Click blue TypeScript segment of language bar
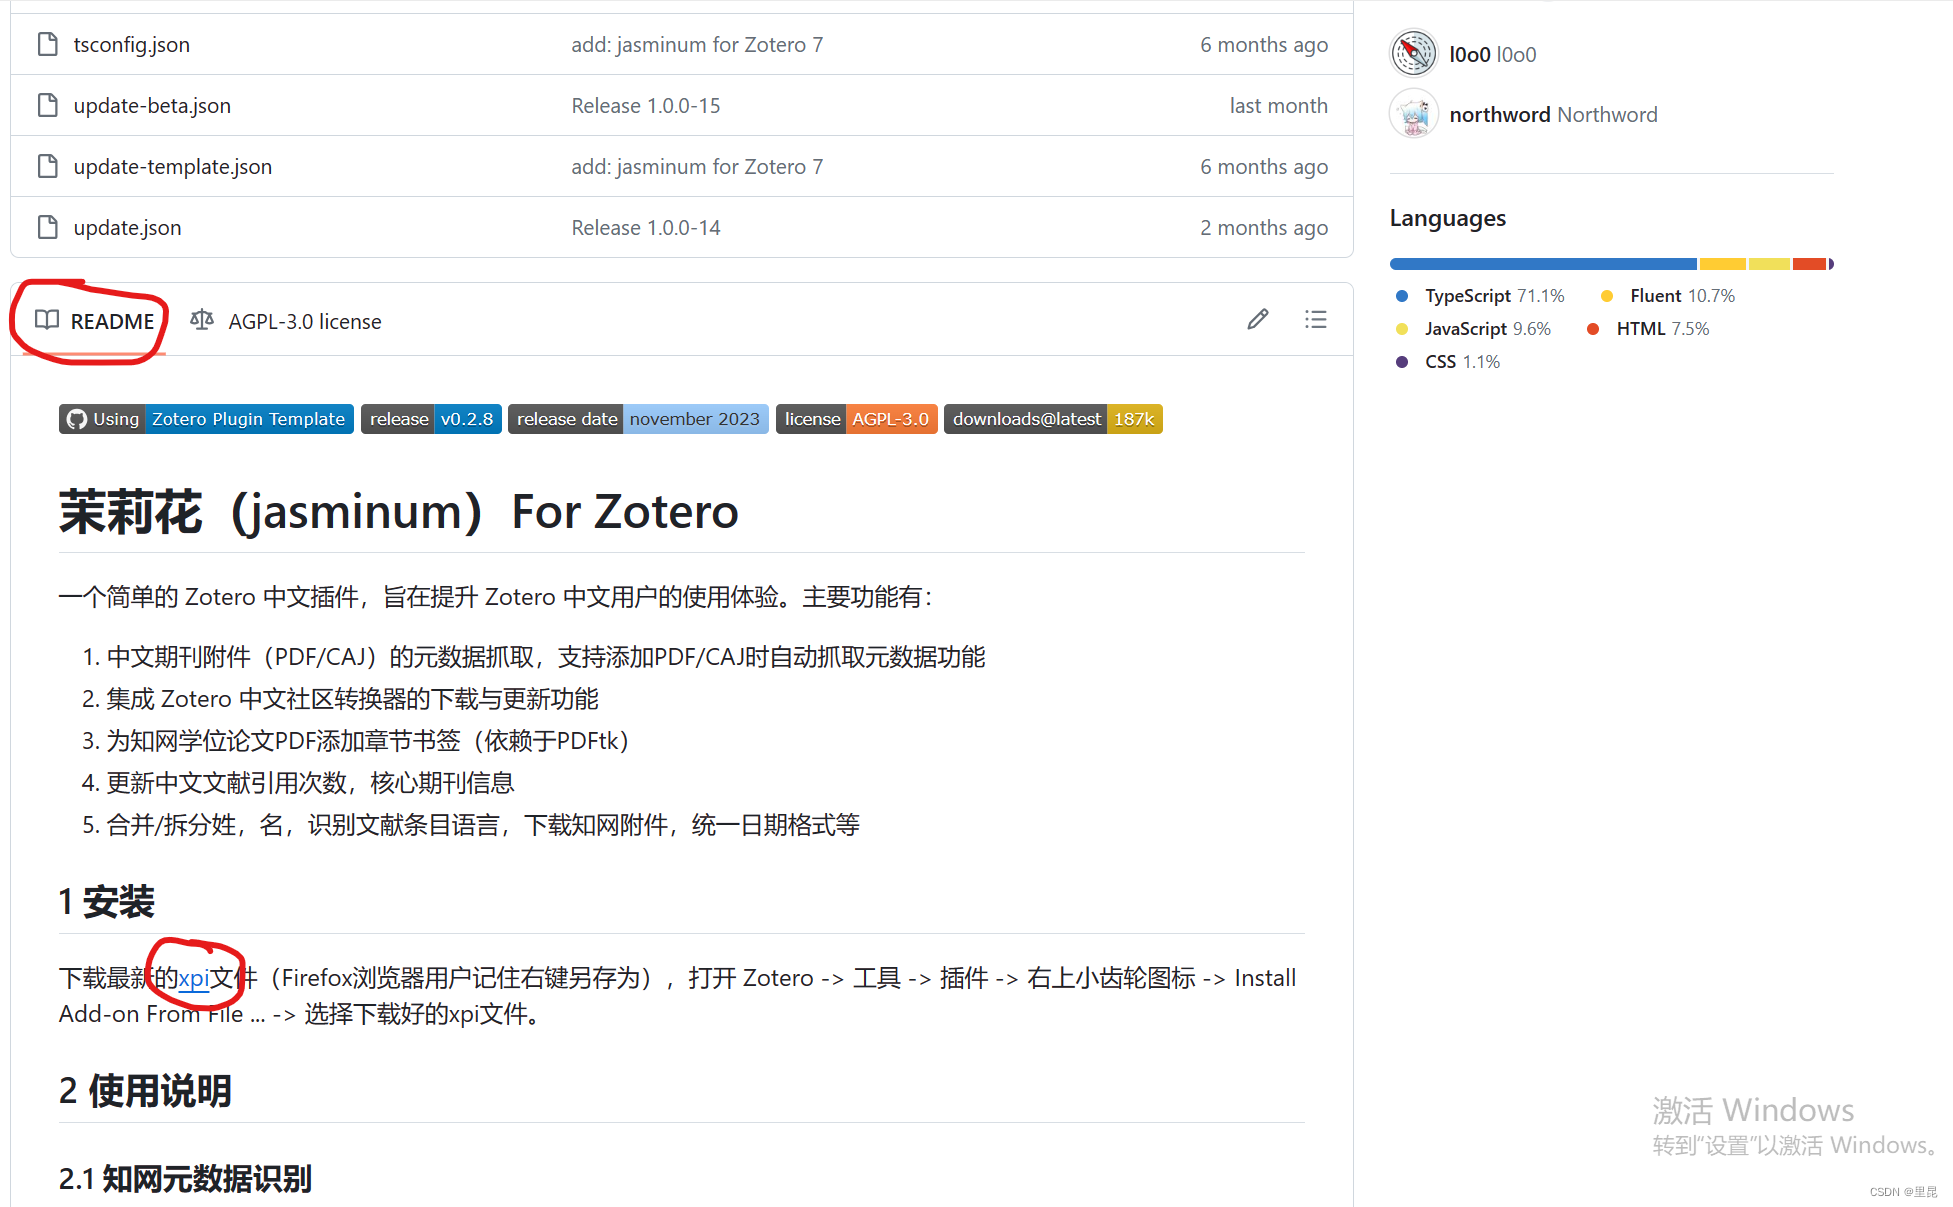Viewport: 1953px width, 1207px height. (x=1543, y=264)
